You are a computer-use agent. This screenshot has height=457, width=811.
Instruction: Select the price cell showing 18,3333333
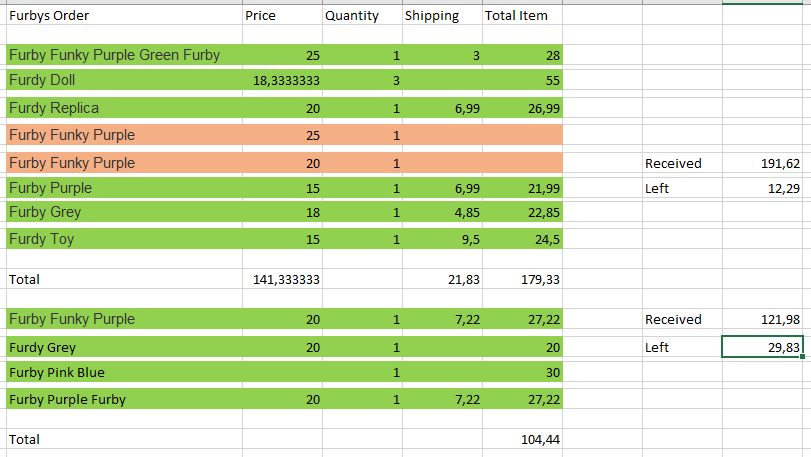point(287,81)
